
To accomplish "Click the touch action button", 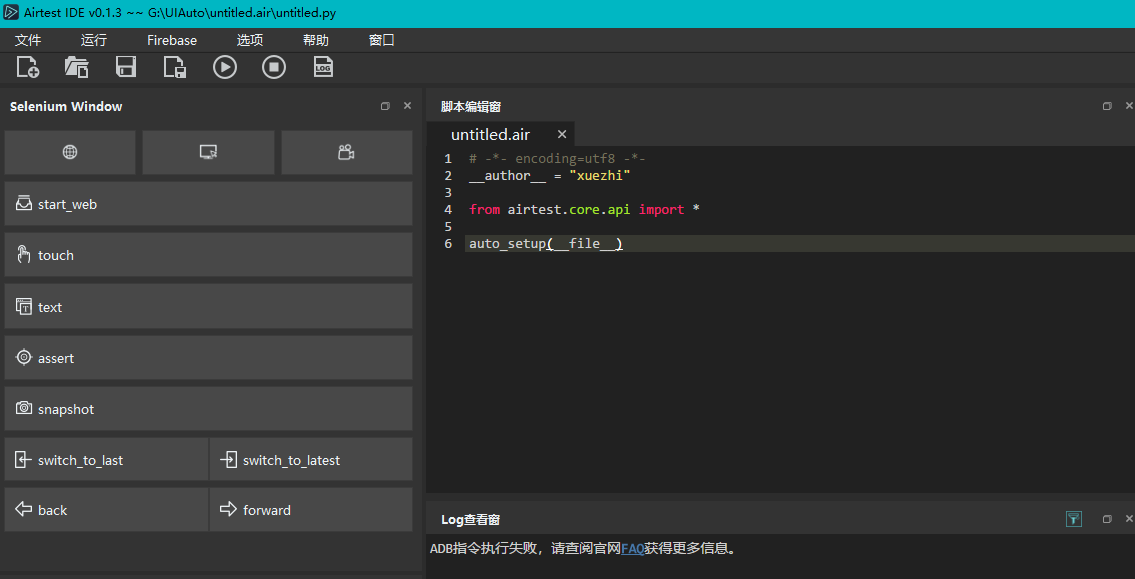I will [x=208, y=255].
